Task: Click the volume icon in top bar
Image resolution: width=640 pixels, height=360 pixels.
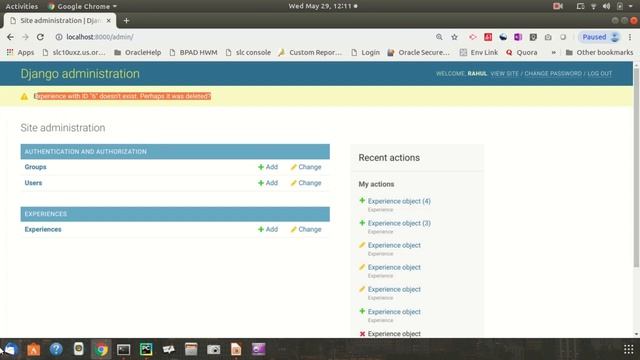Action: click(607, 6)
